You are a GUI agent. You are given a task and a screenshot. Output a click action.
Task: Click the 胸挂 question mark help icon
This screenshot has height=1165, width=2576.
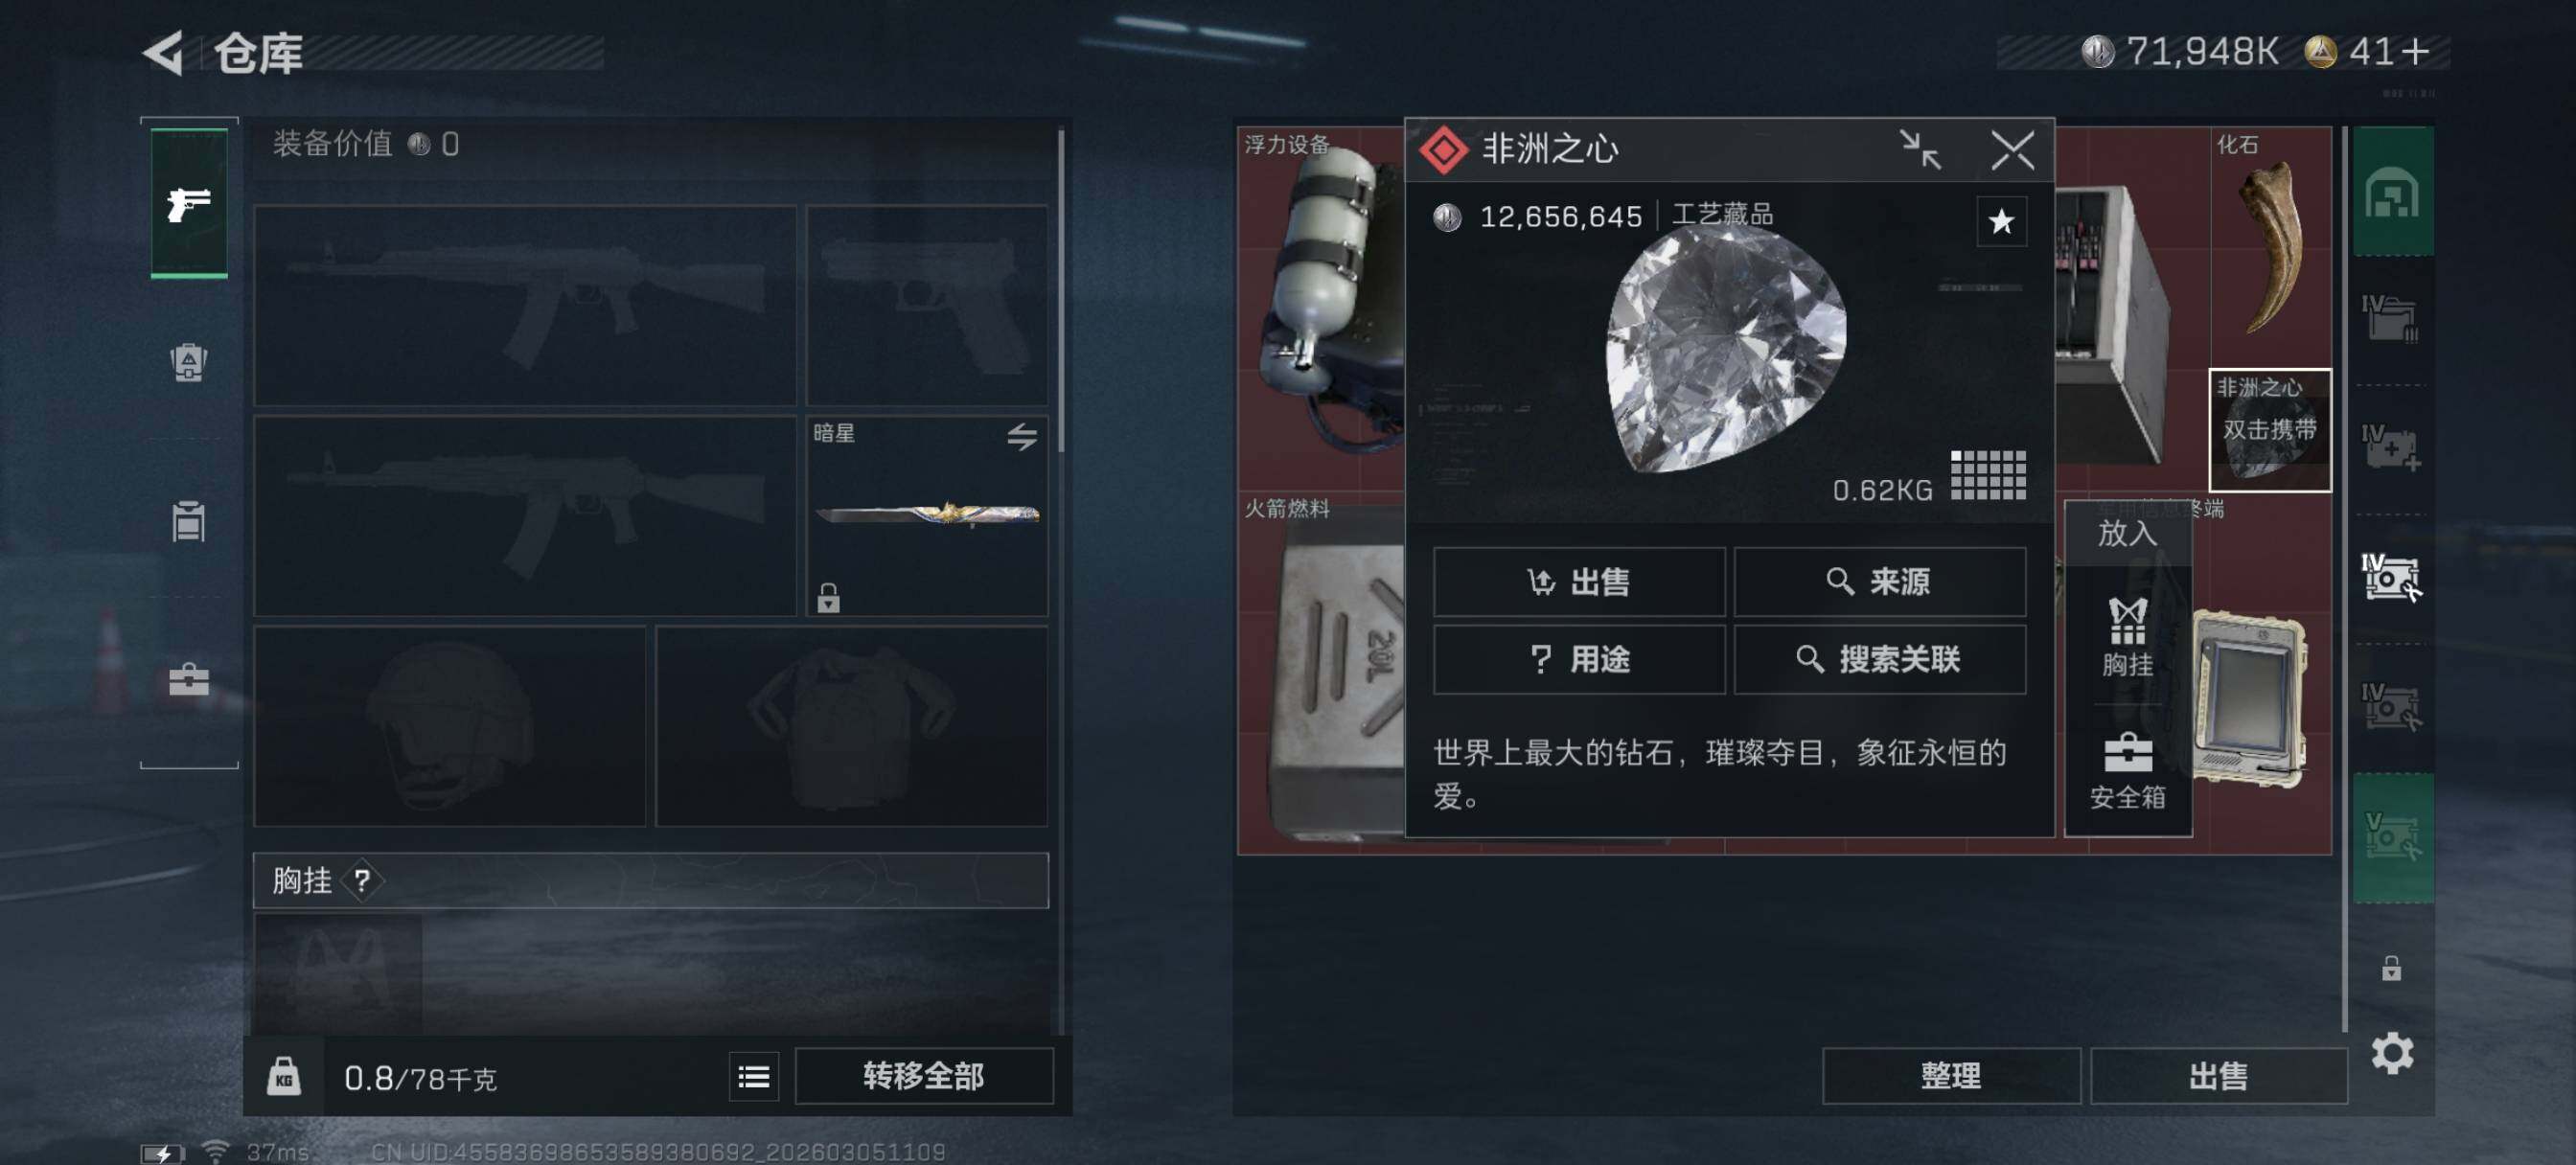(362, 881)
